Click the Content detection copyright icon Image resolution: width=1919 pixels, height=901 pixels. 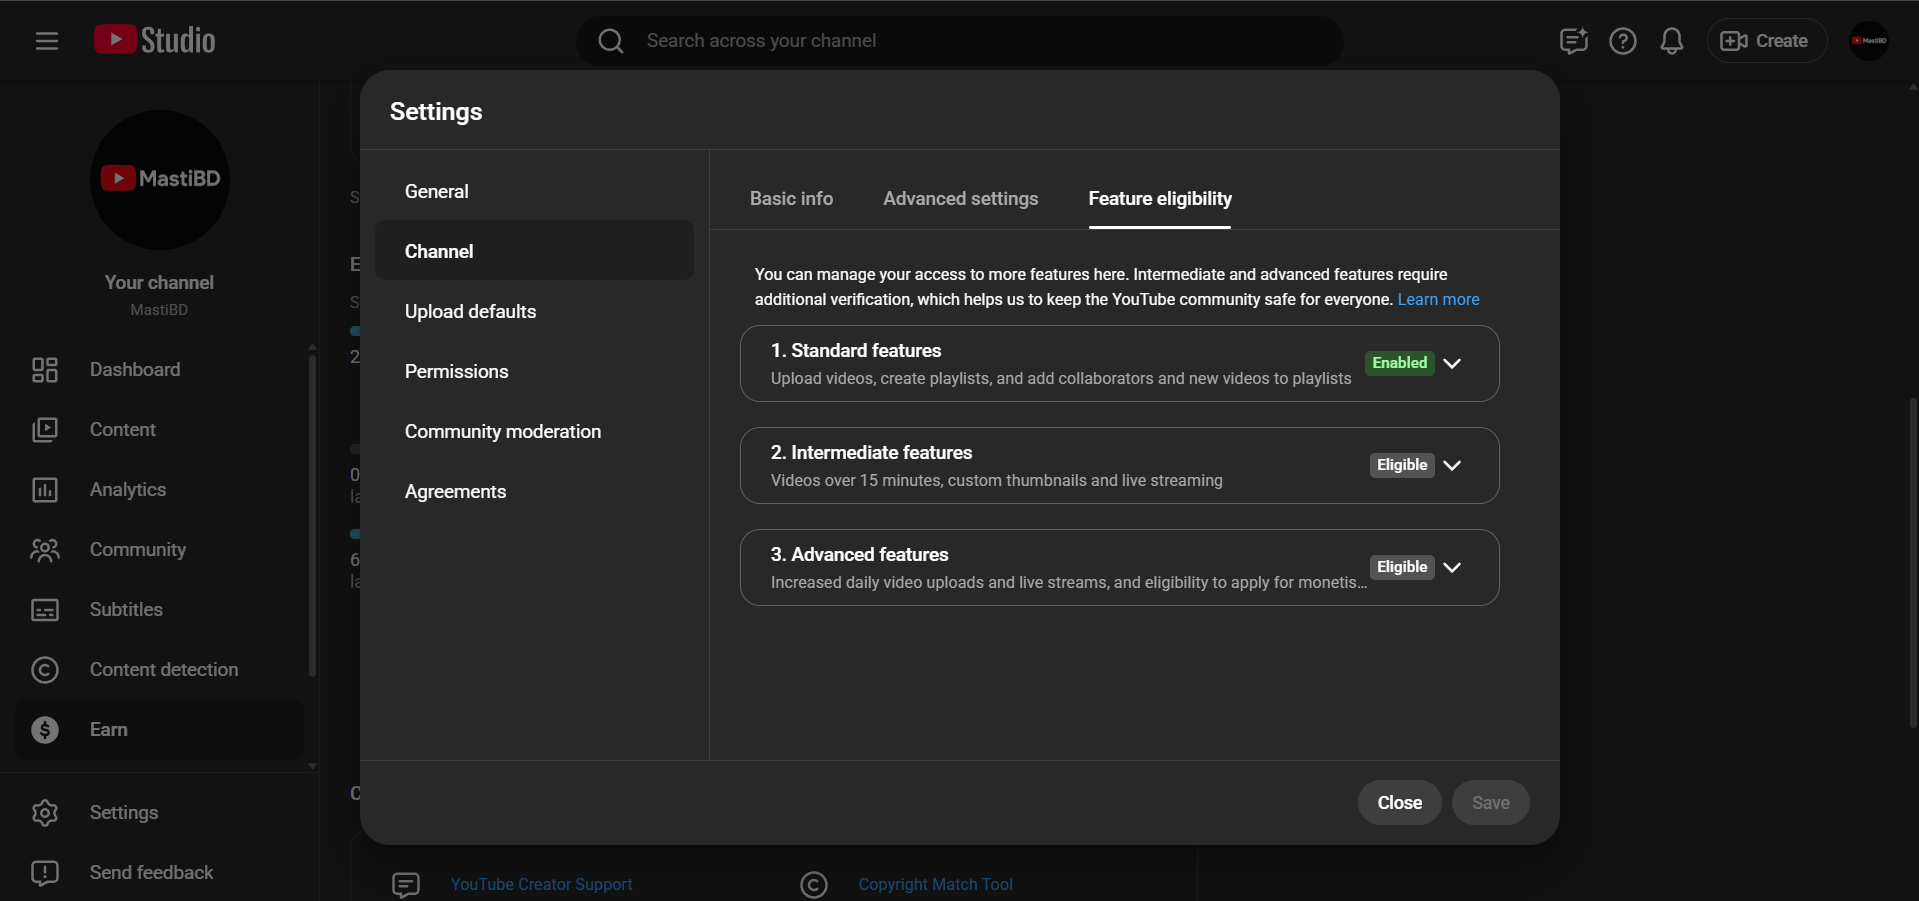45,670
